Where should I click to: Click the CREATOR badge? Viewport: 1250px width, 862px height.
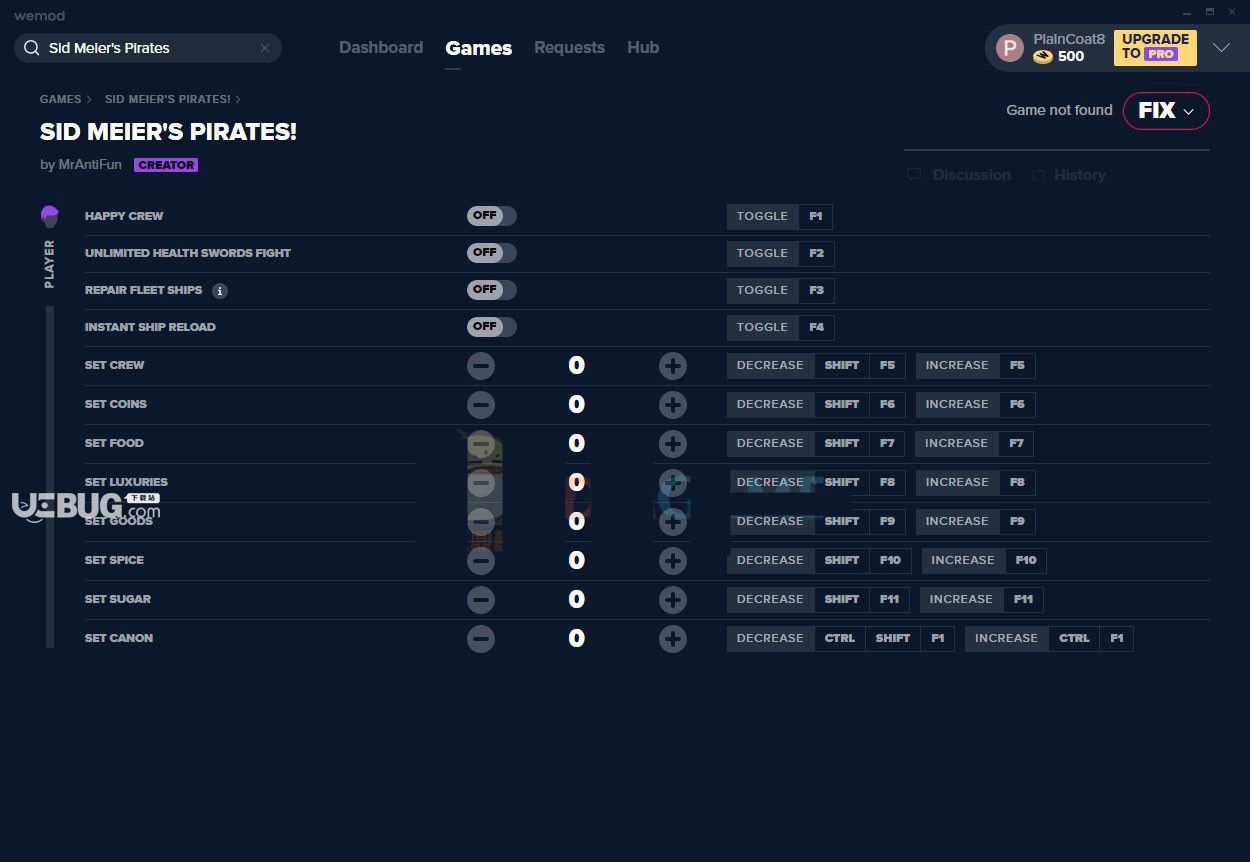(x=166, y=165)
